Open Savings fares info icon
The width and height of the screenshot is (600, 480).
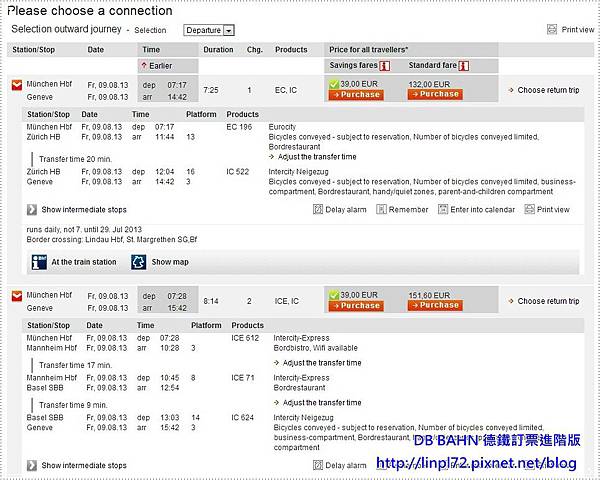(x=384, y=66)
